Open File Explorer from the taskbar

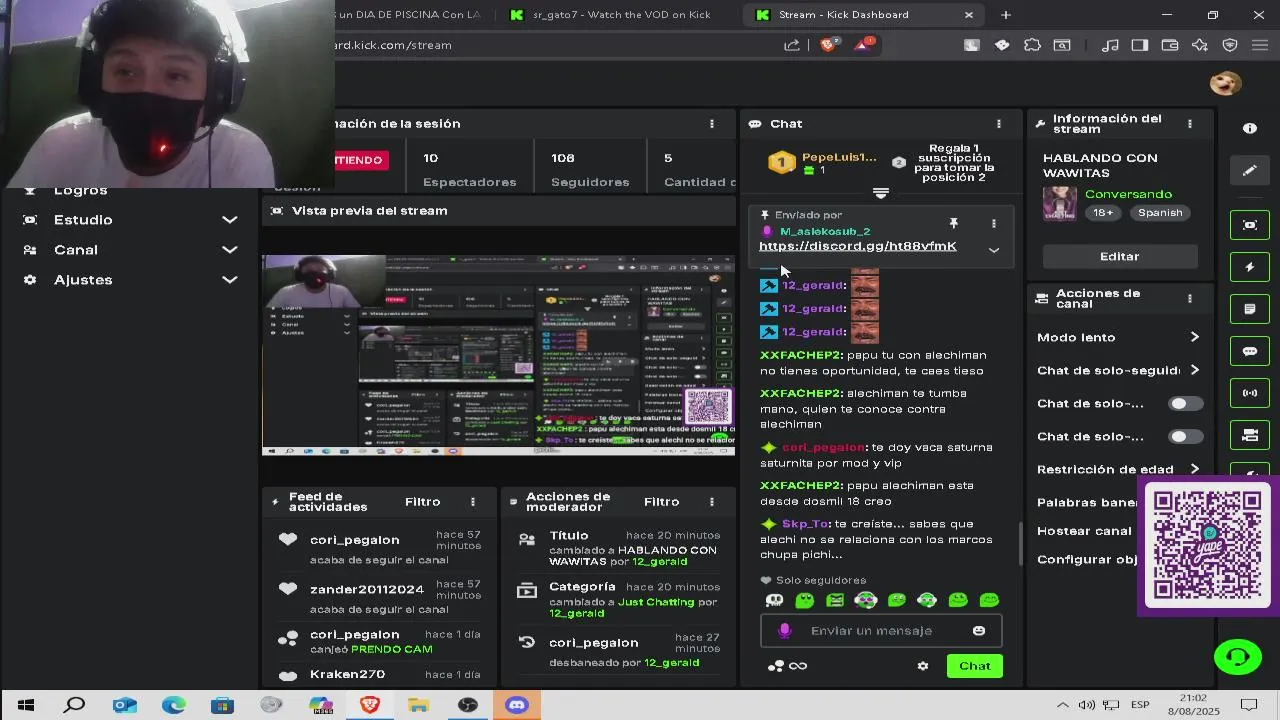coord(419,705)
